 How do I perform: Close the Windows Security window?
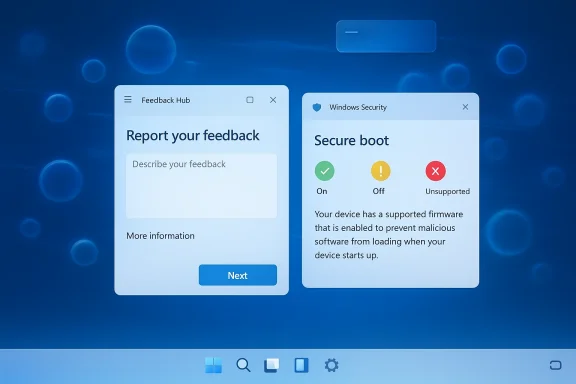tap(465, 107)
